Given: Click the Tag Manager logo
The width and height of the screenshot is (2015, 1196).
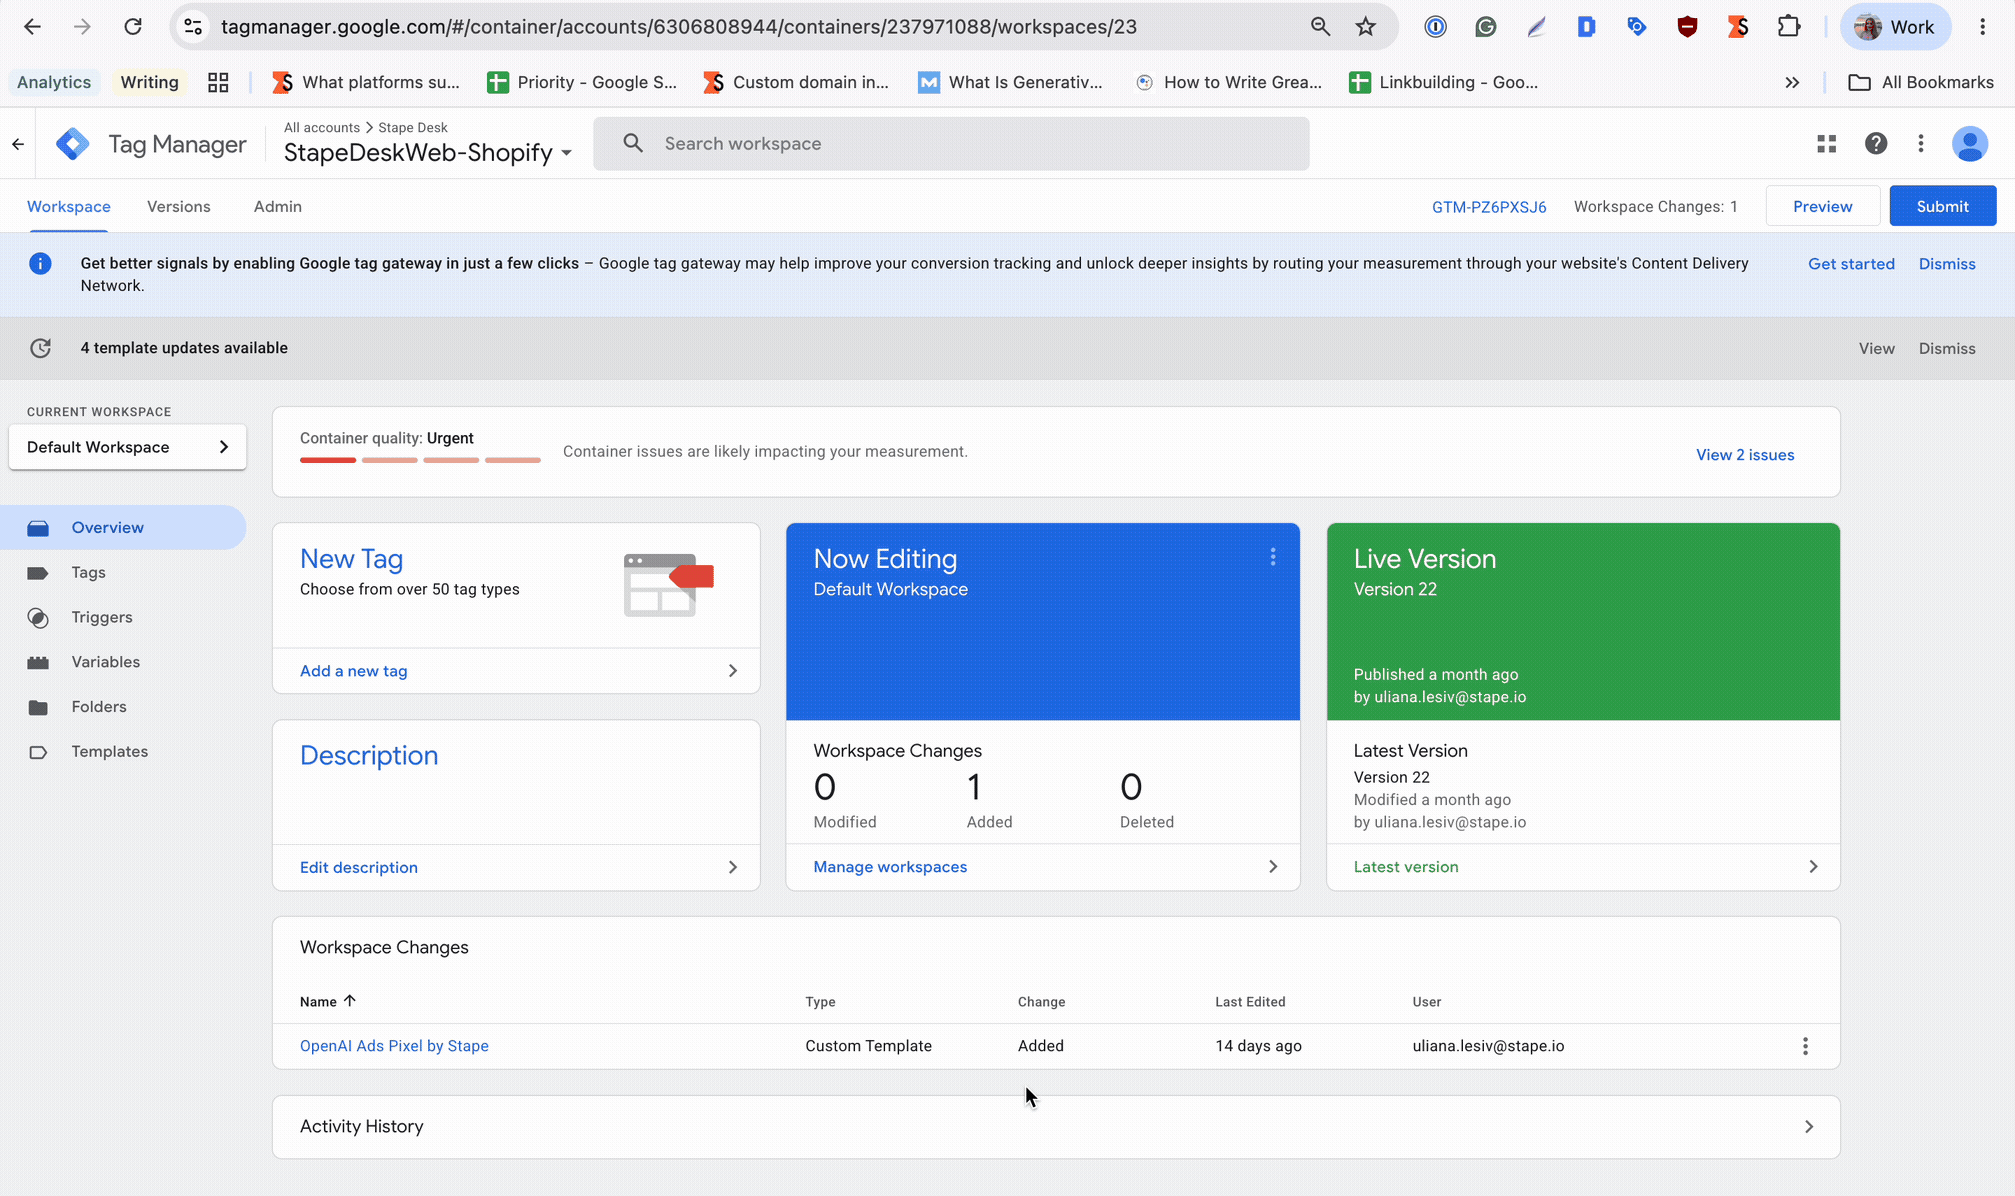Looking at the screenshot, I should click(x=72, y=144).
